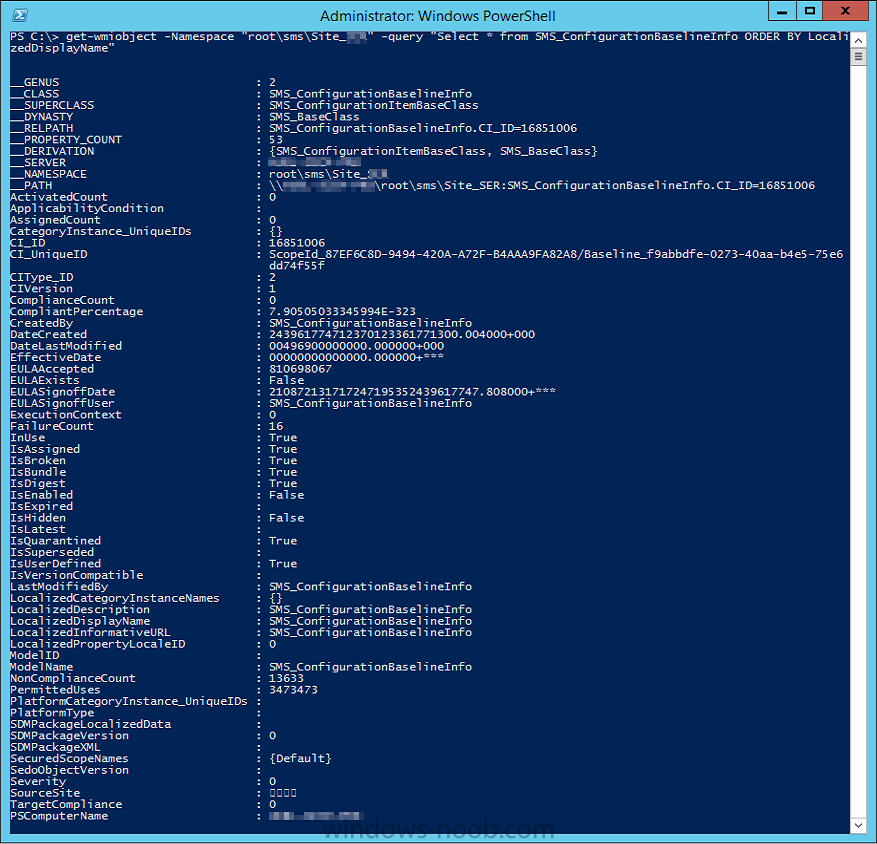Click the LocalizedInformativeURL value

pyautogui.click(x=370, y=633)
